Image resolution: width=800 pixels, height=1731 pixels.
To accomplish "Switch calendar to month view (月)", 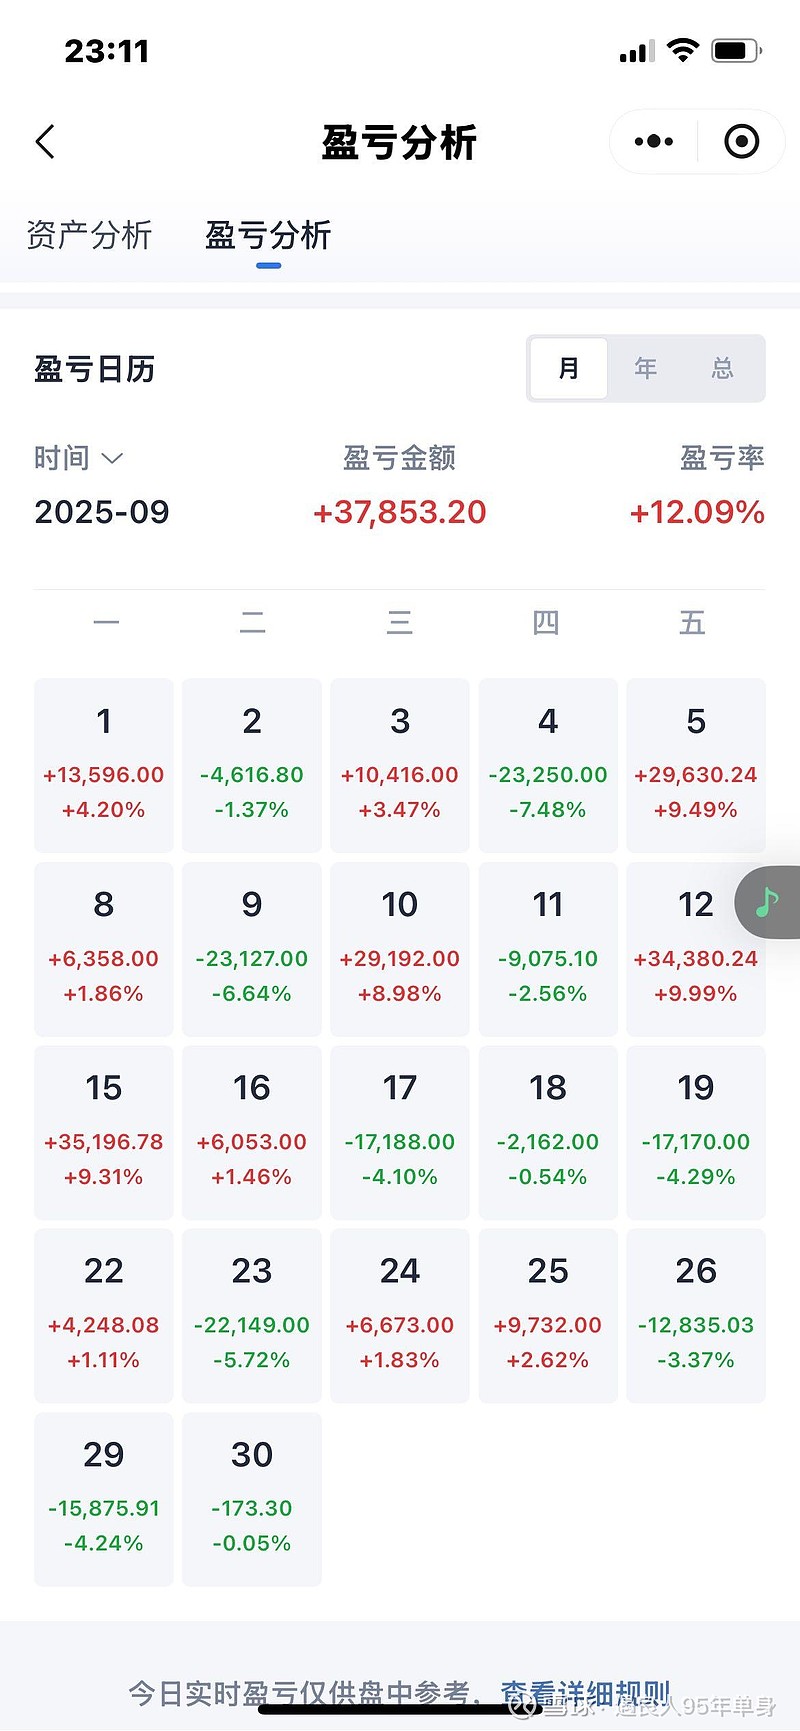I will click(x=569, y=369).
